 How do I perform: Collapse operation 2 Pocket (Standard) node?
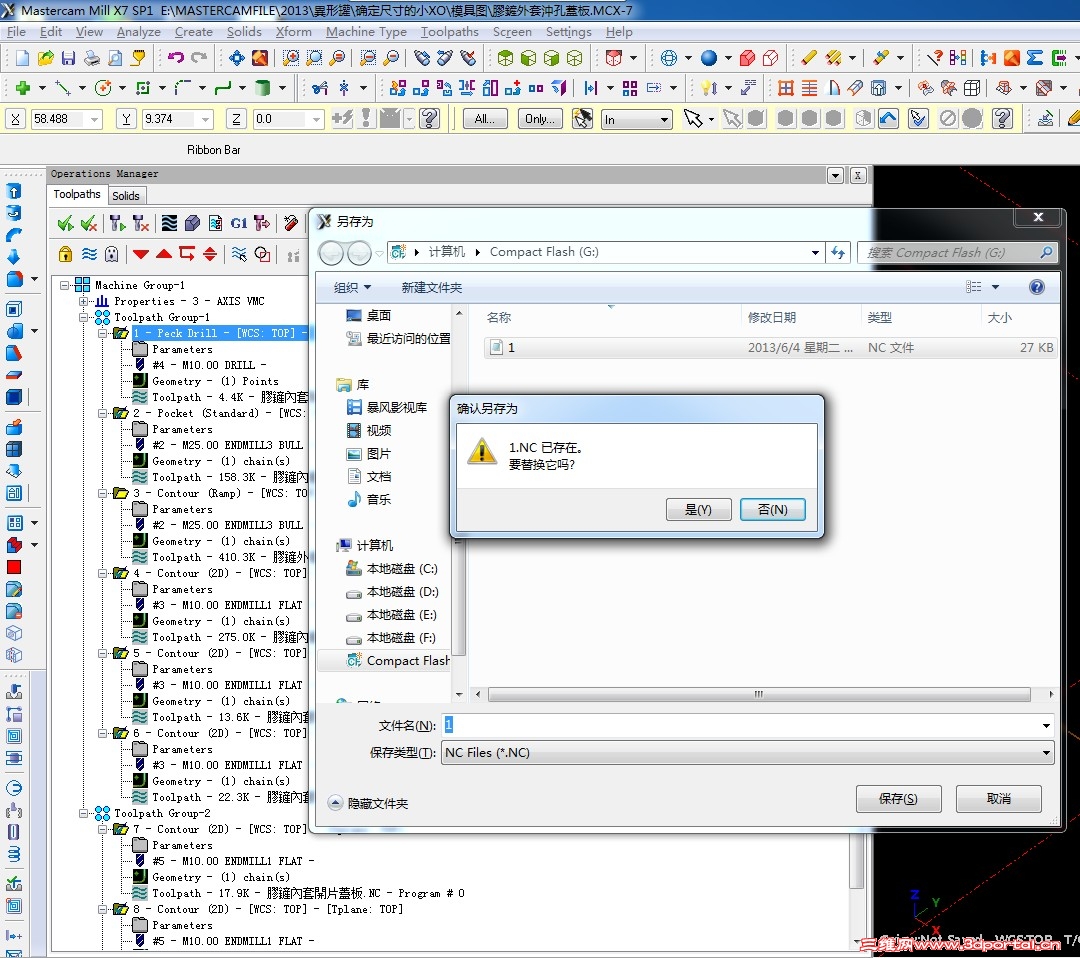[x=103, y=413]
